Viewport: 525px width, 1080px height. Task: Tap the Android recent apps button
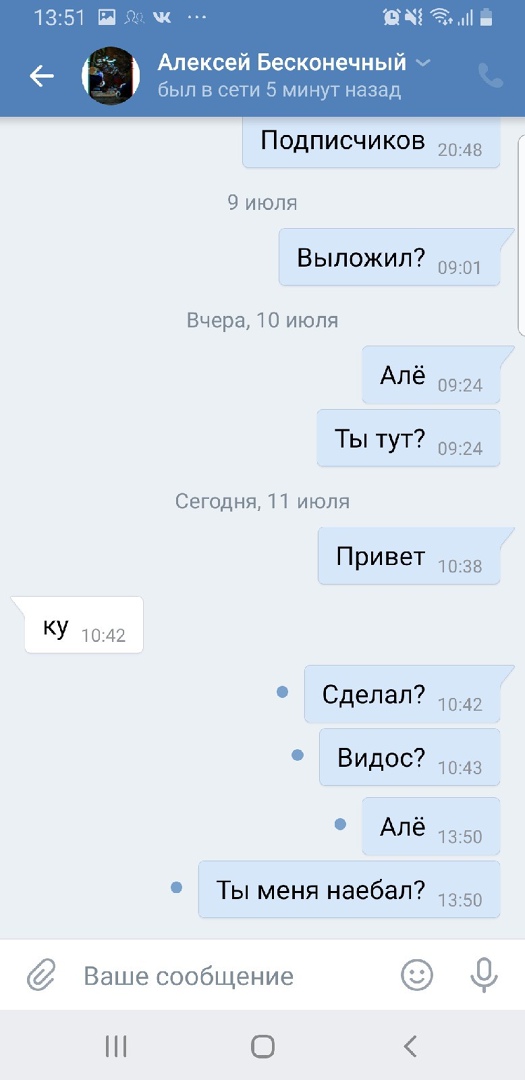pos(116,1046)
